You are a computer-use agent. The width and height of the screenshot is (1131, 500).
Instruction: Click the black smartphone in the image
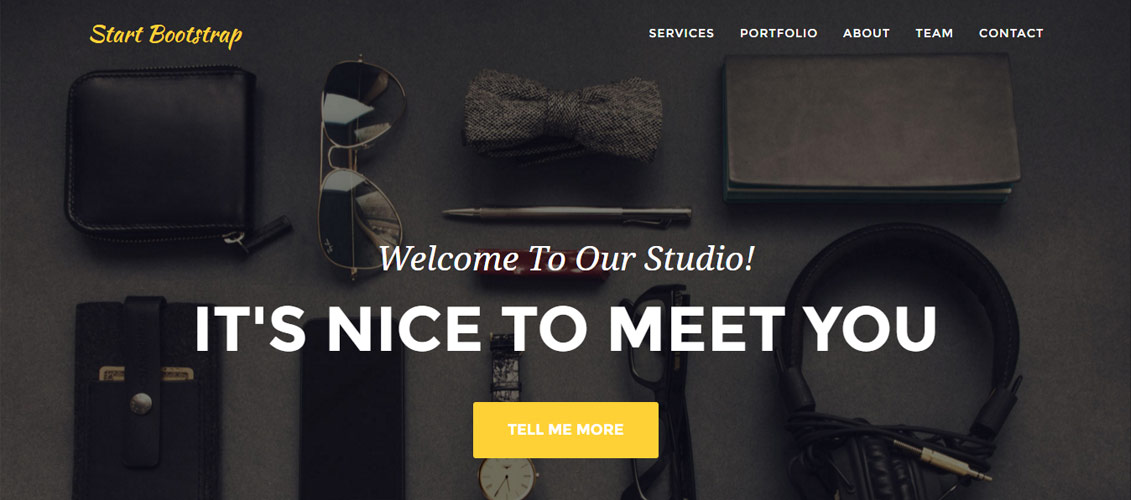click(352, 420)
